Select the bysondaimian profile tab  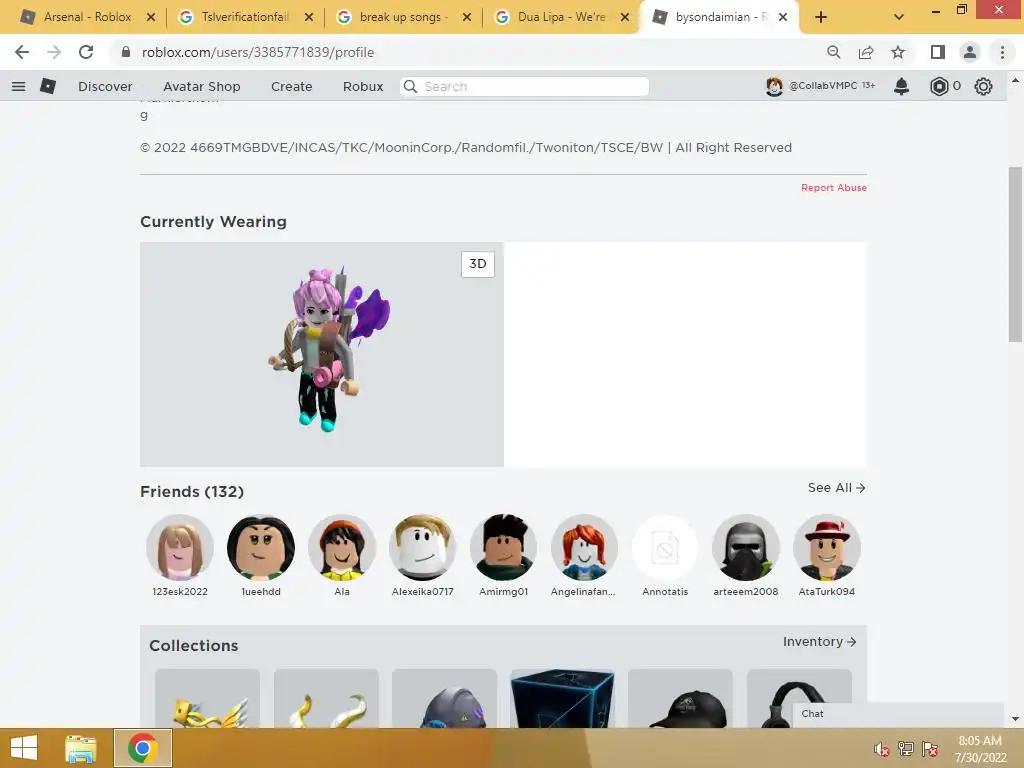718,17
